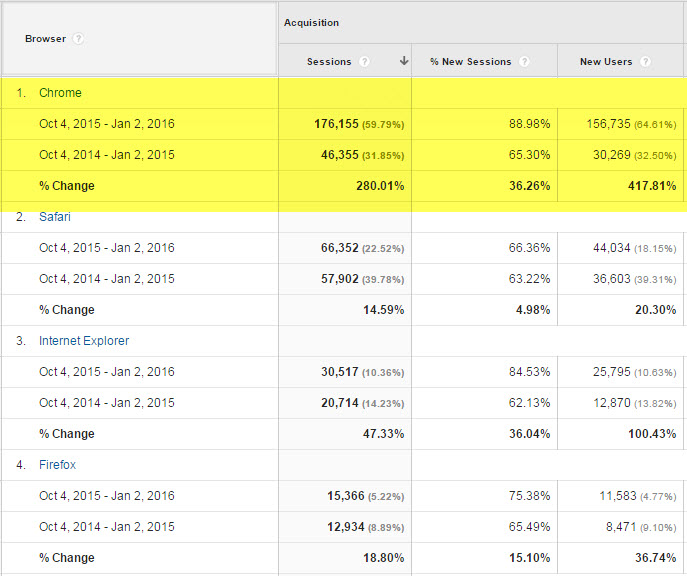Open the Firefox browser link

57,465
